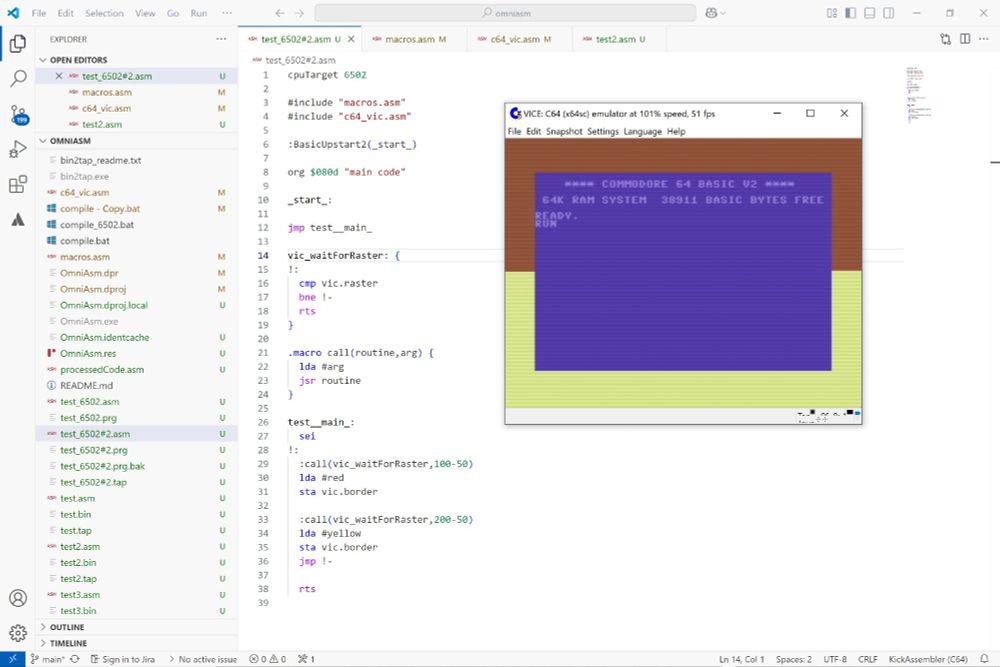Viewport: 1000px width, 667px height.
Task: Open the Search view in the activity bar
Action: 18,78
